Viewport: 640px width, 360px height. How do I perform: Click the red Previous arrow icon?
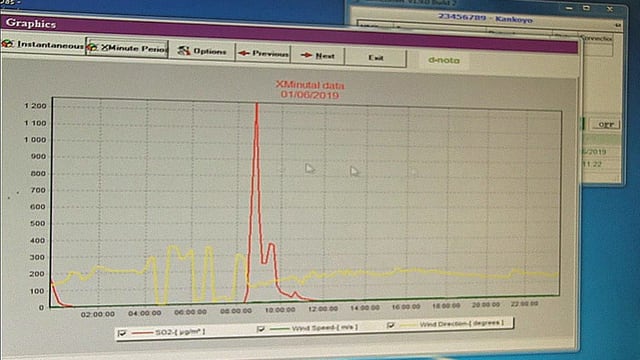tap(244, 53)
